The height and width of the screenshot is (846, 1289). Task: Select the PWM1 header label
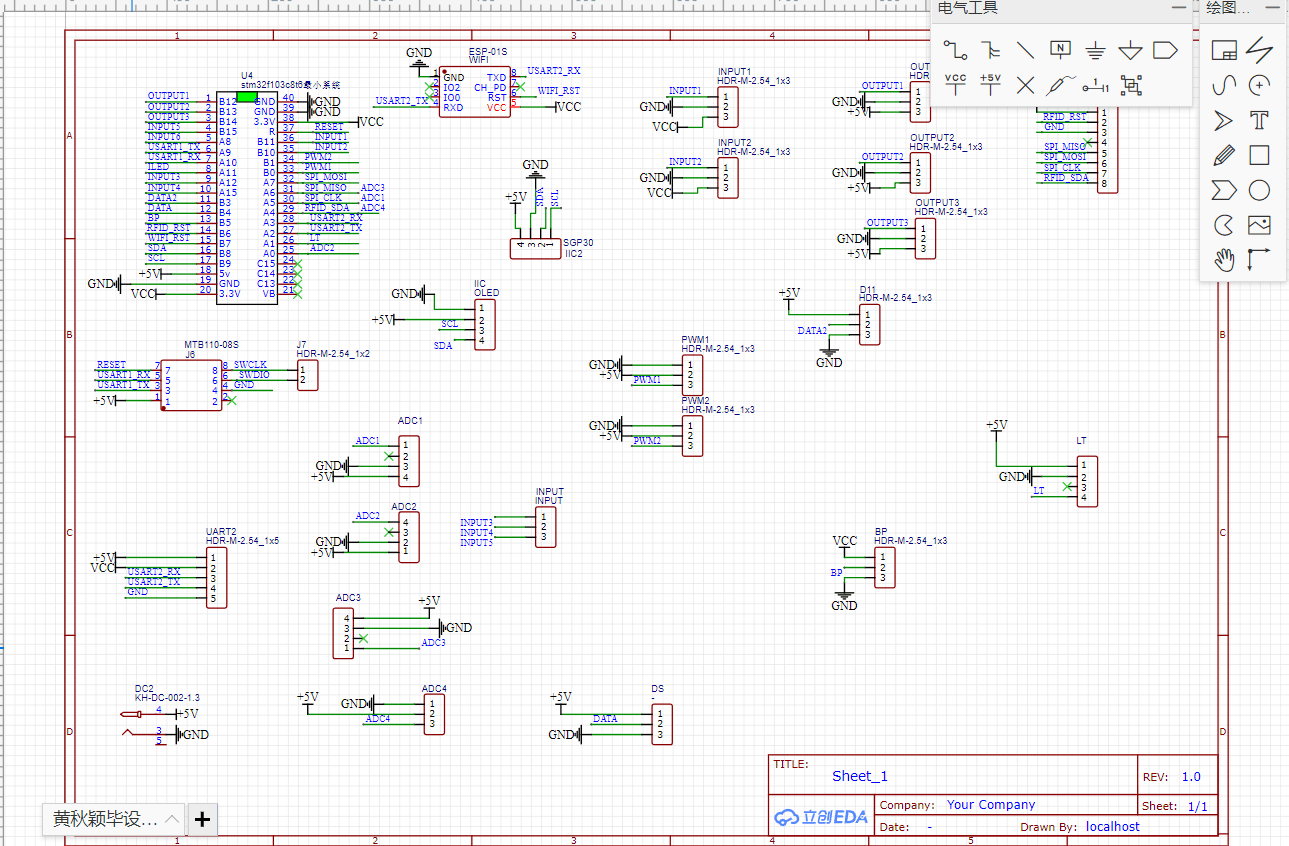[x=696, y=339]
